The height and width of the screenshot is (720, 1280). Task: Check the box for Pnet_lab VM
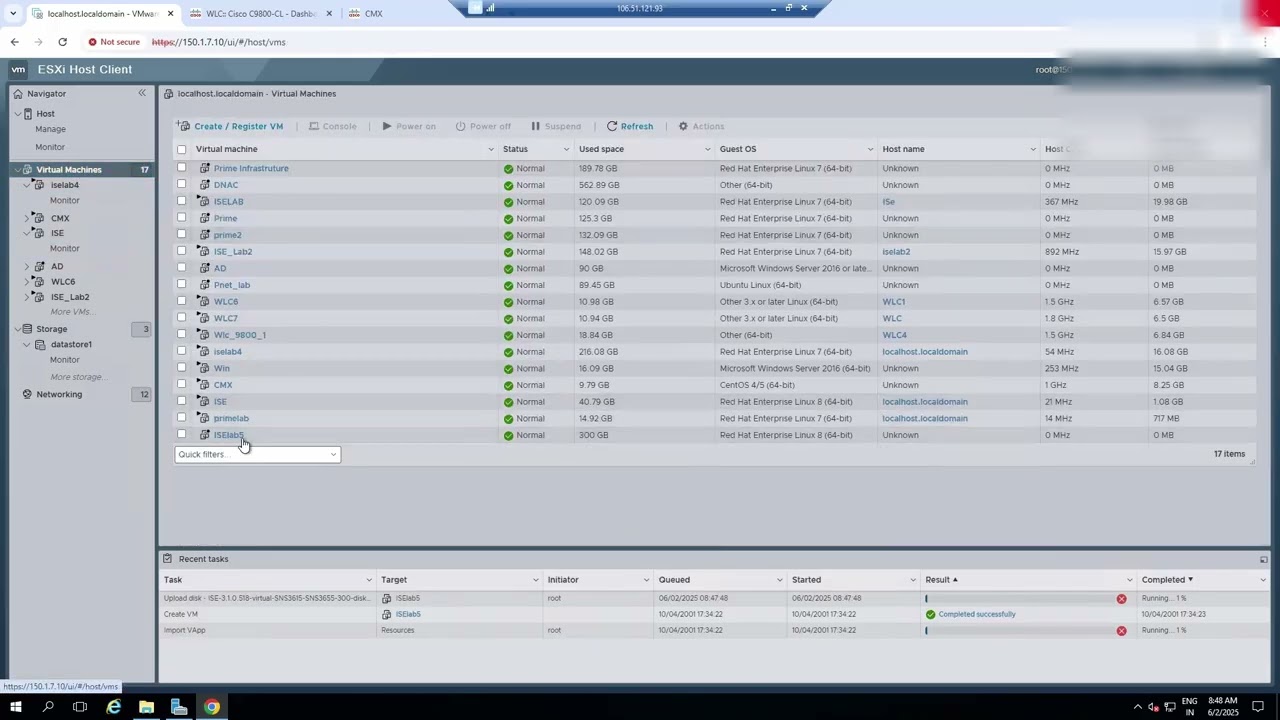coord(181,285)
